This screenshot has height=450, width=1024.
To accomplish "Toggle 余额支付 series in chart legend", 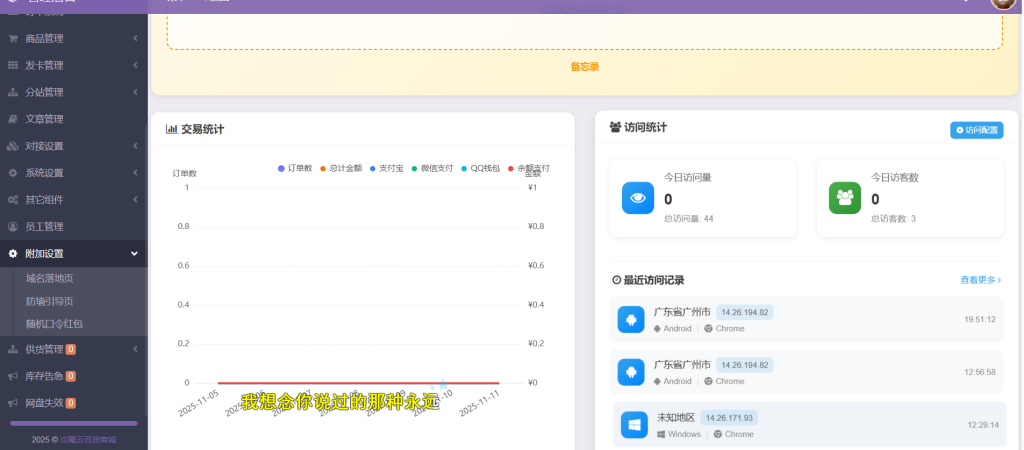I will (x=529, y=169).
